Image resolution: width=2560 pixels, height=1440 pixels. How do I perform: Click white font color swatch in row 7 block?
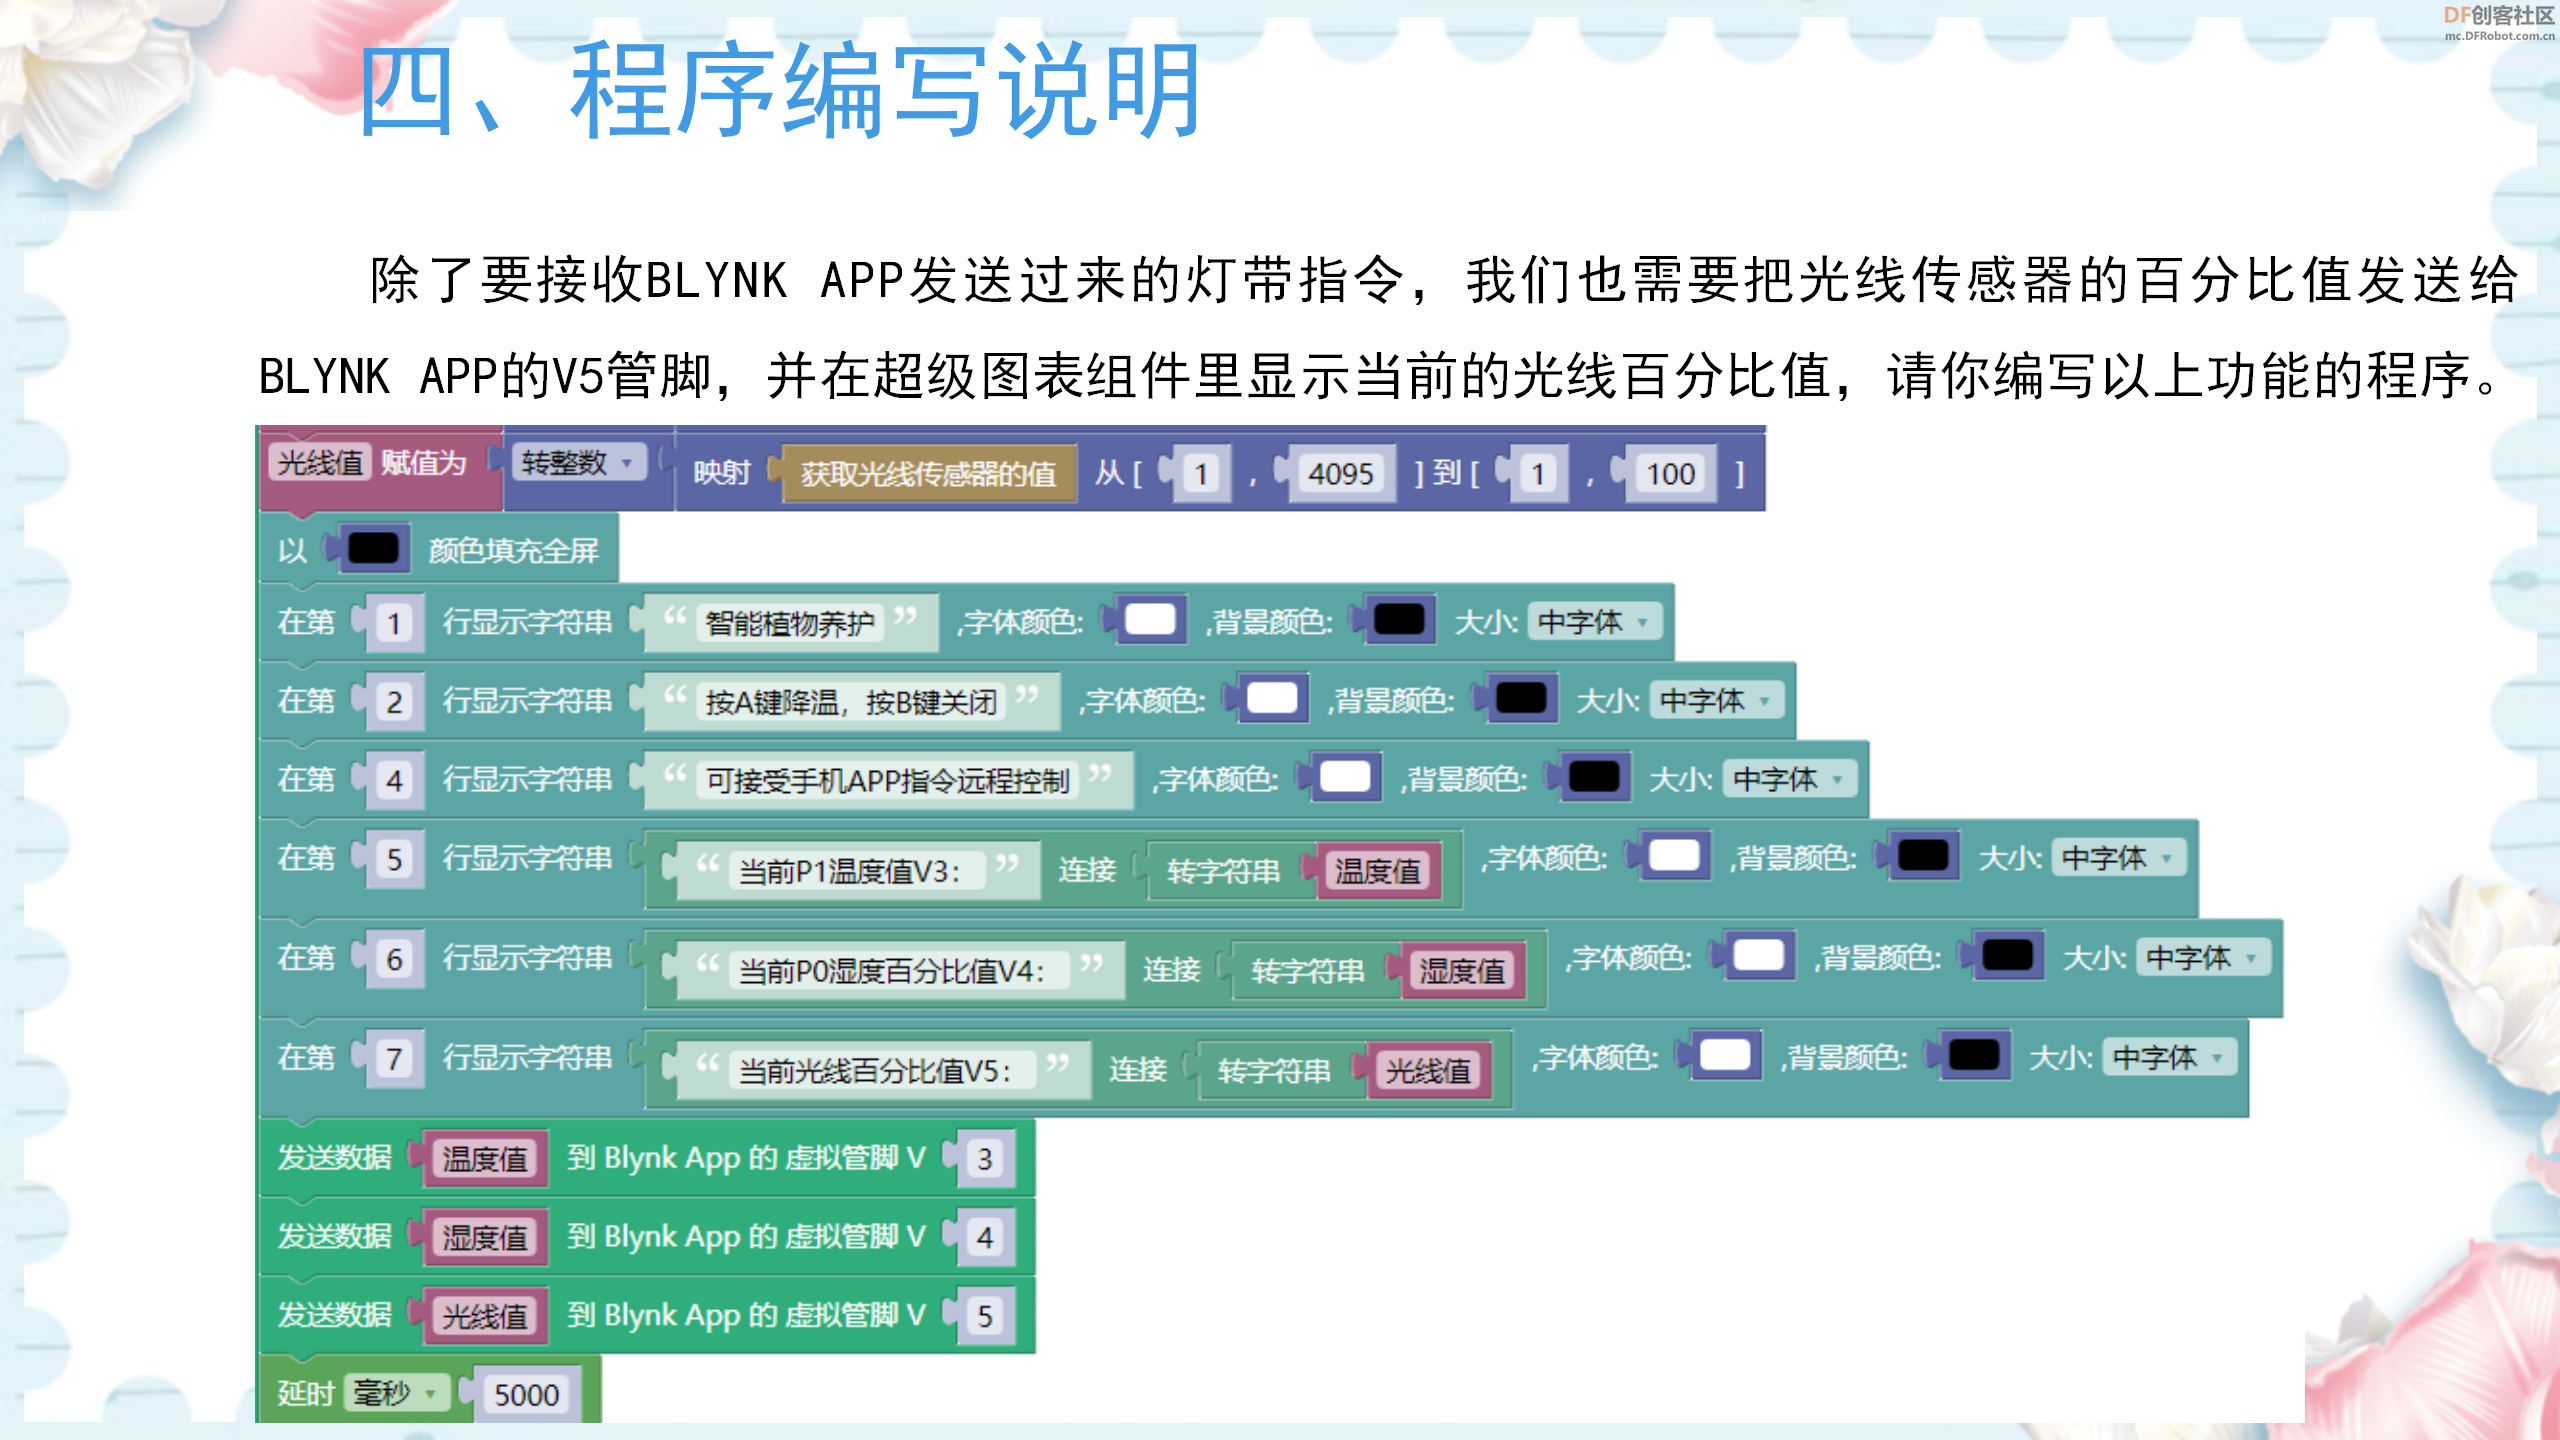[1725, 1055]
